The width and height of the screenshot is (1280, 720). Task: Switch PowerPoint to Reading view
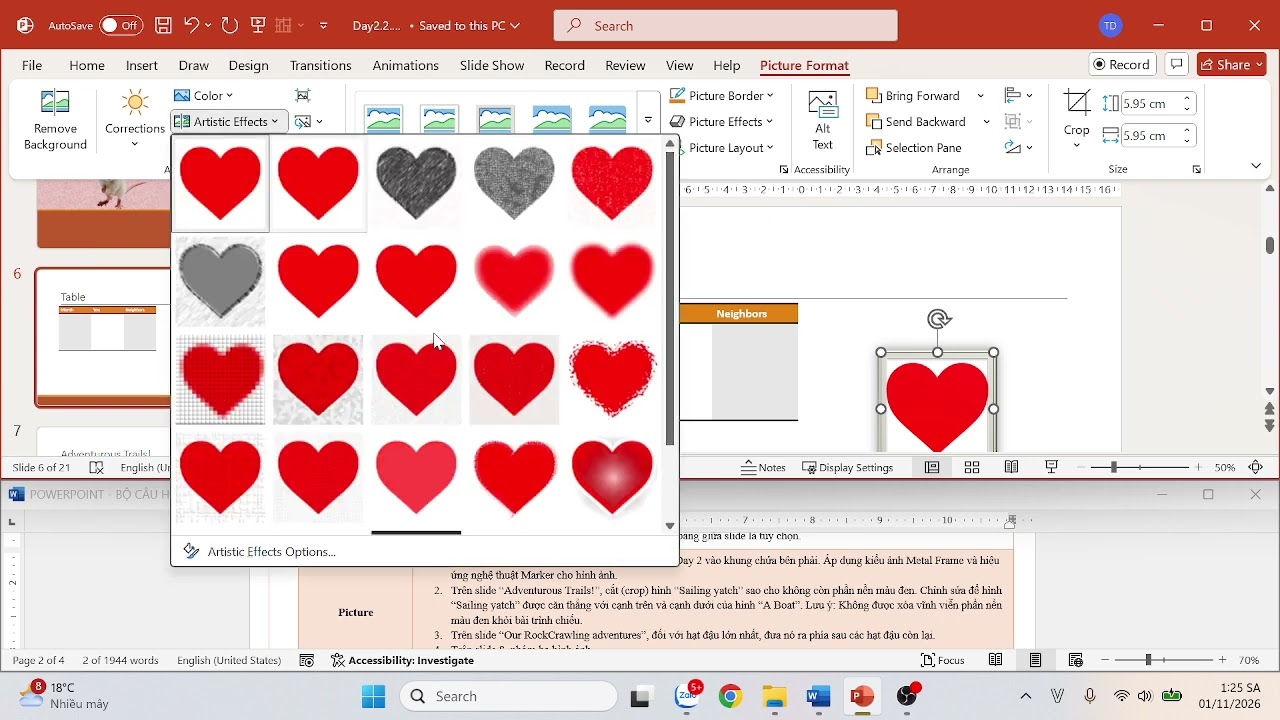pyautogui.click(x=1012, y=467)
